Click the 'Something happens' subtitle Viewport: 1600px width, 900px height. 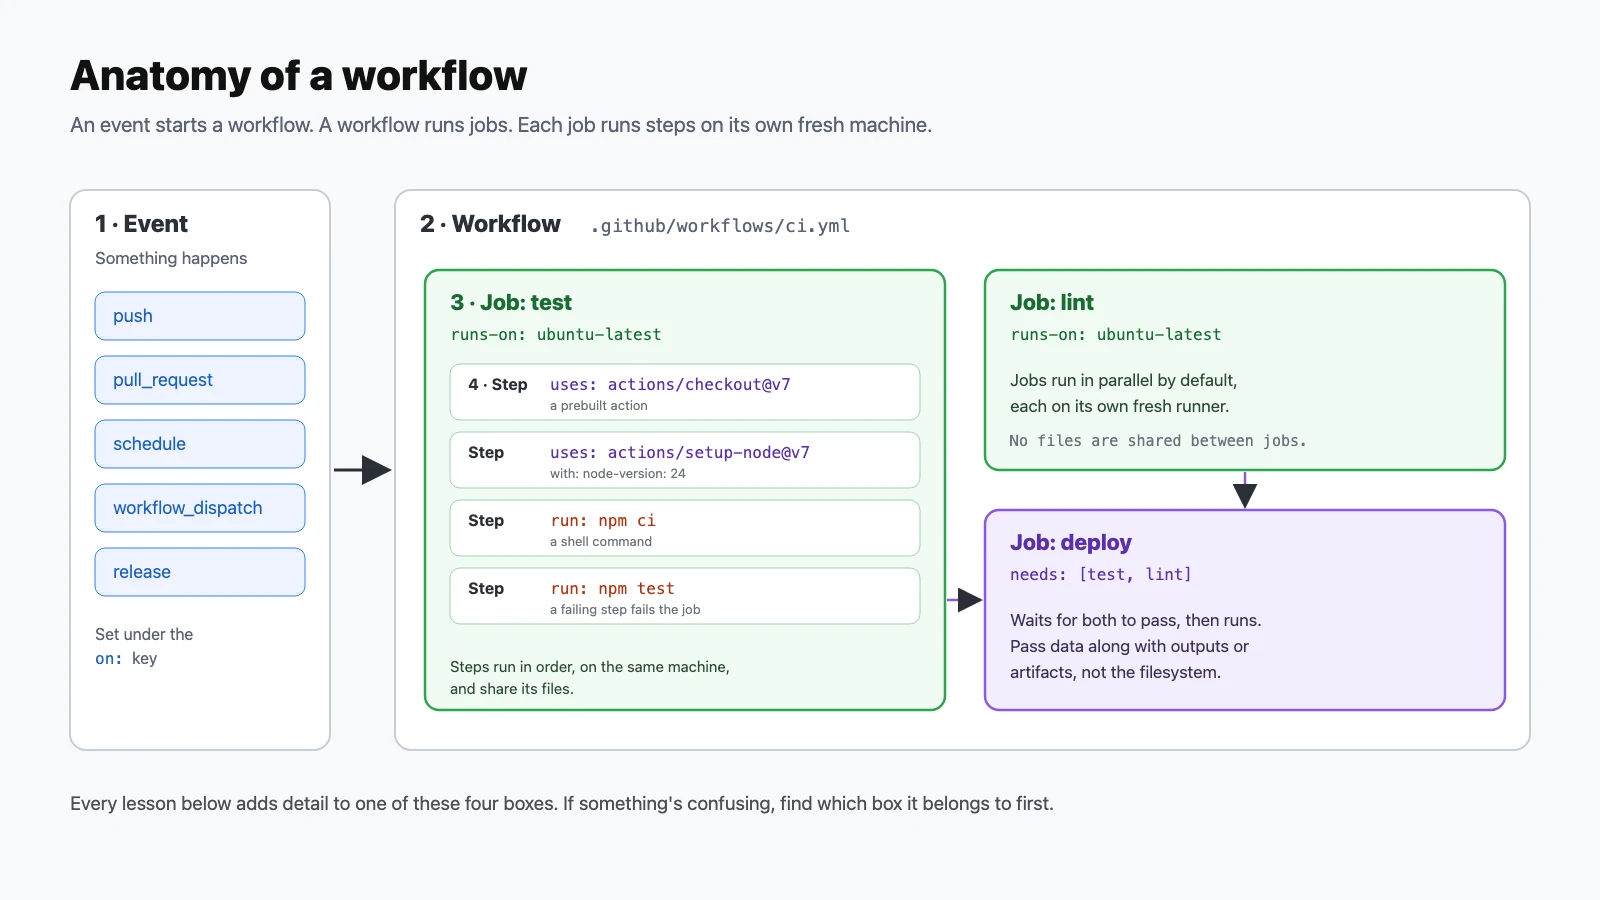point(171,258)
